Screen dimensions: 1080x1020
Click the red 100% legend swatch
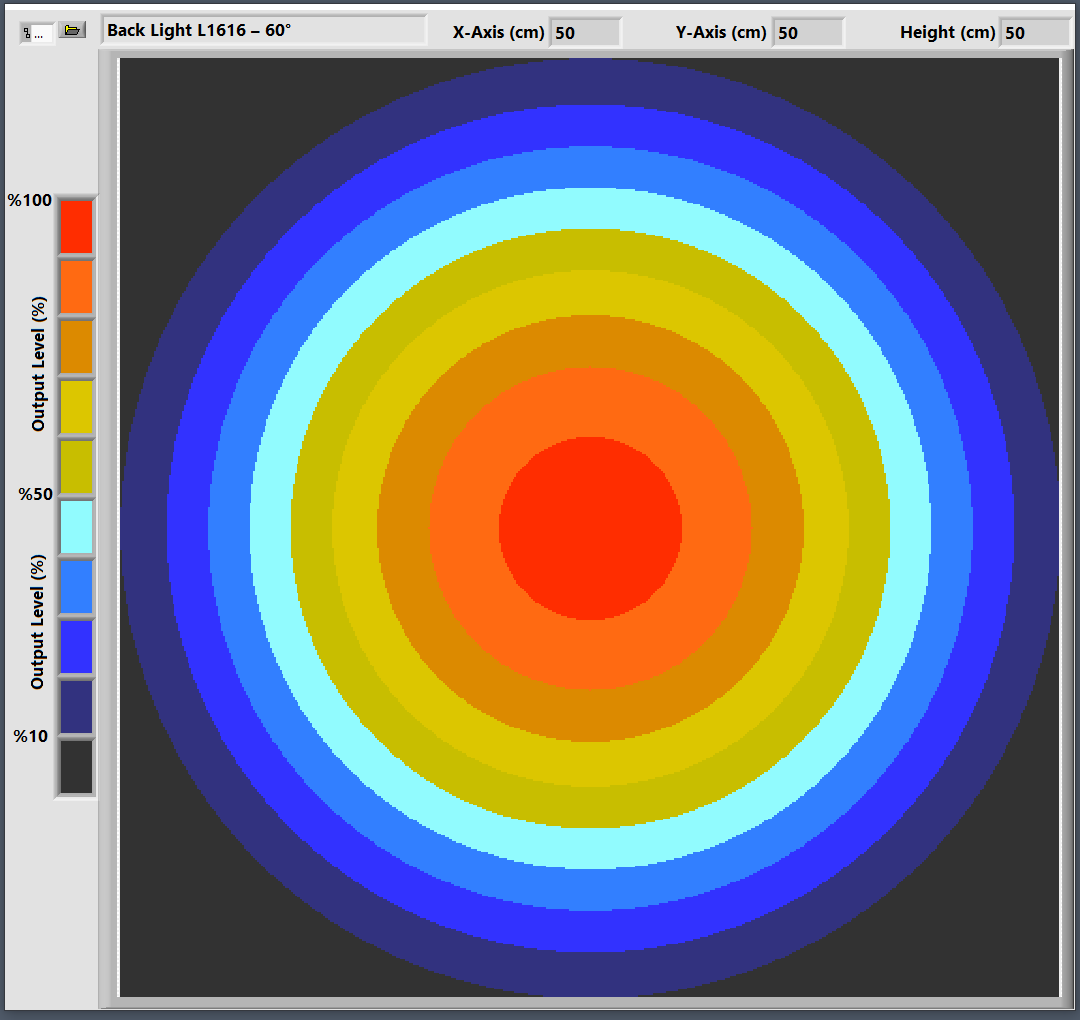click(x=76, y=226)
